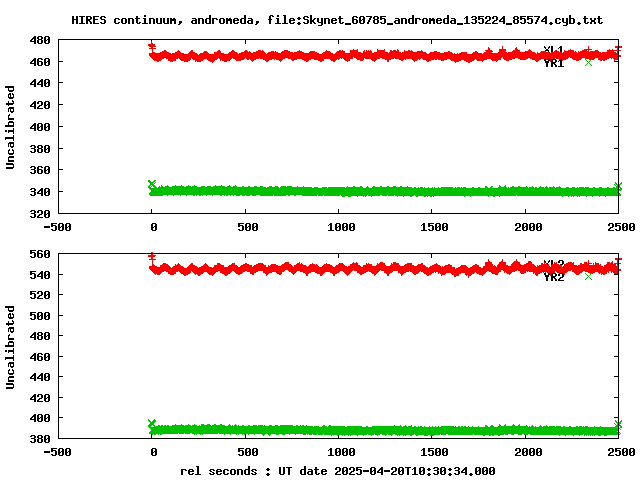Click the 380 tick label of the upper plot
The image size is (640, 480).
40,149
